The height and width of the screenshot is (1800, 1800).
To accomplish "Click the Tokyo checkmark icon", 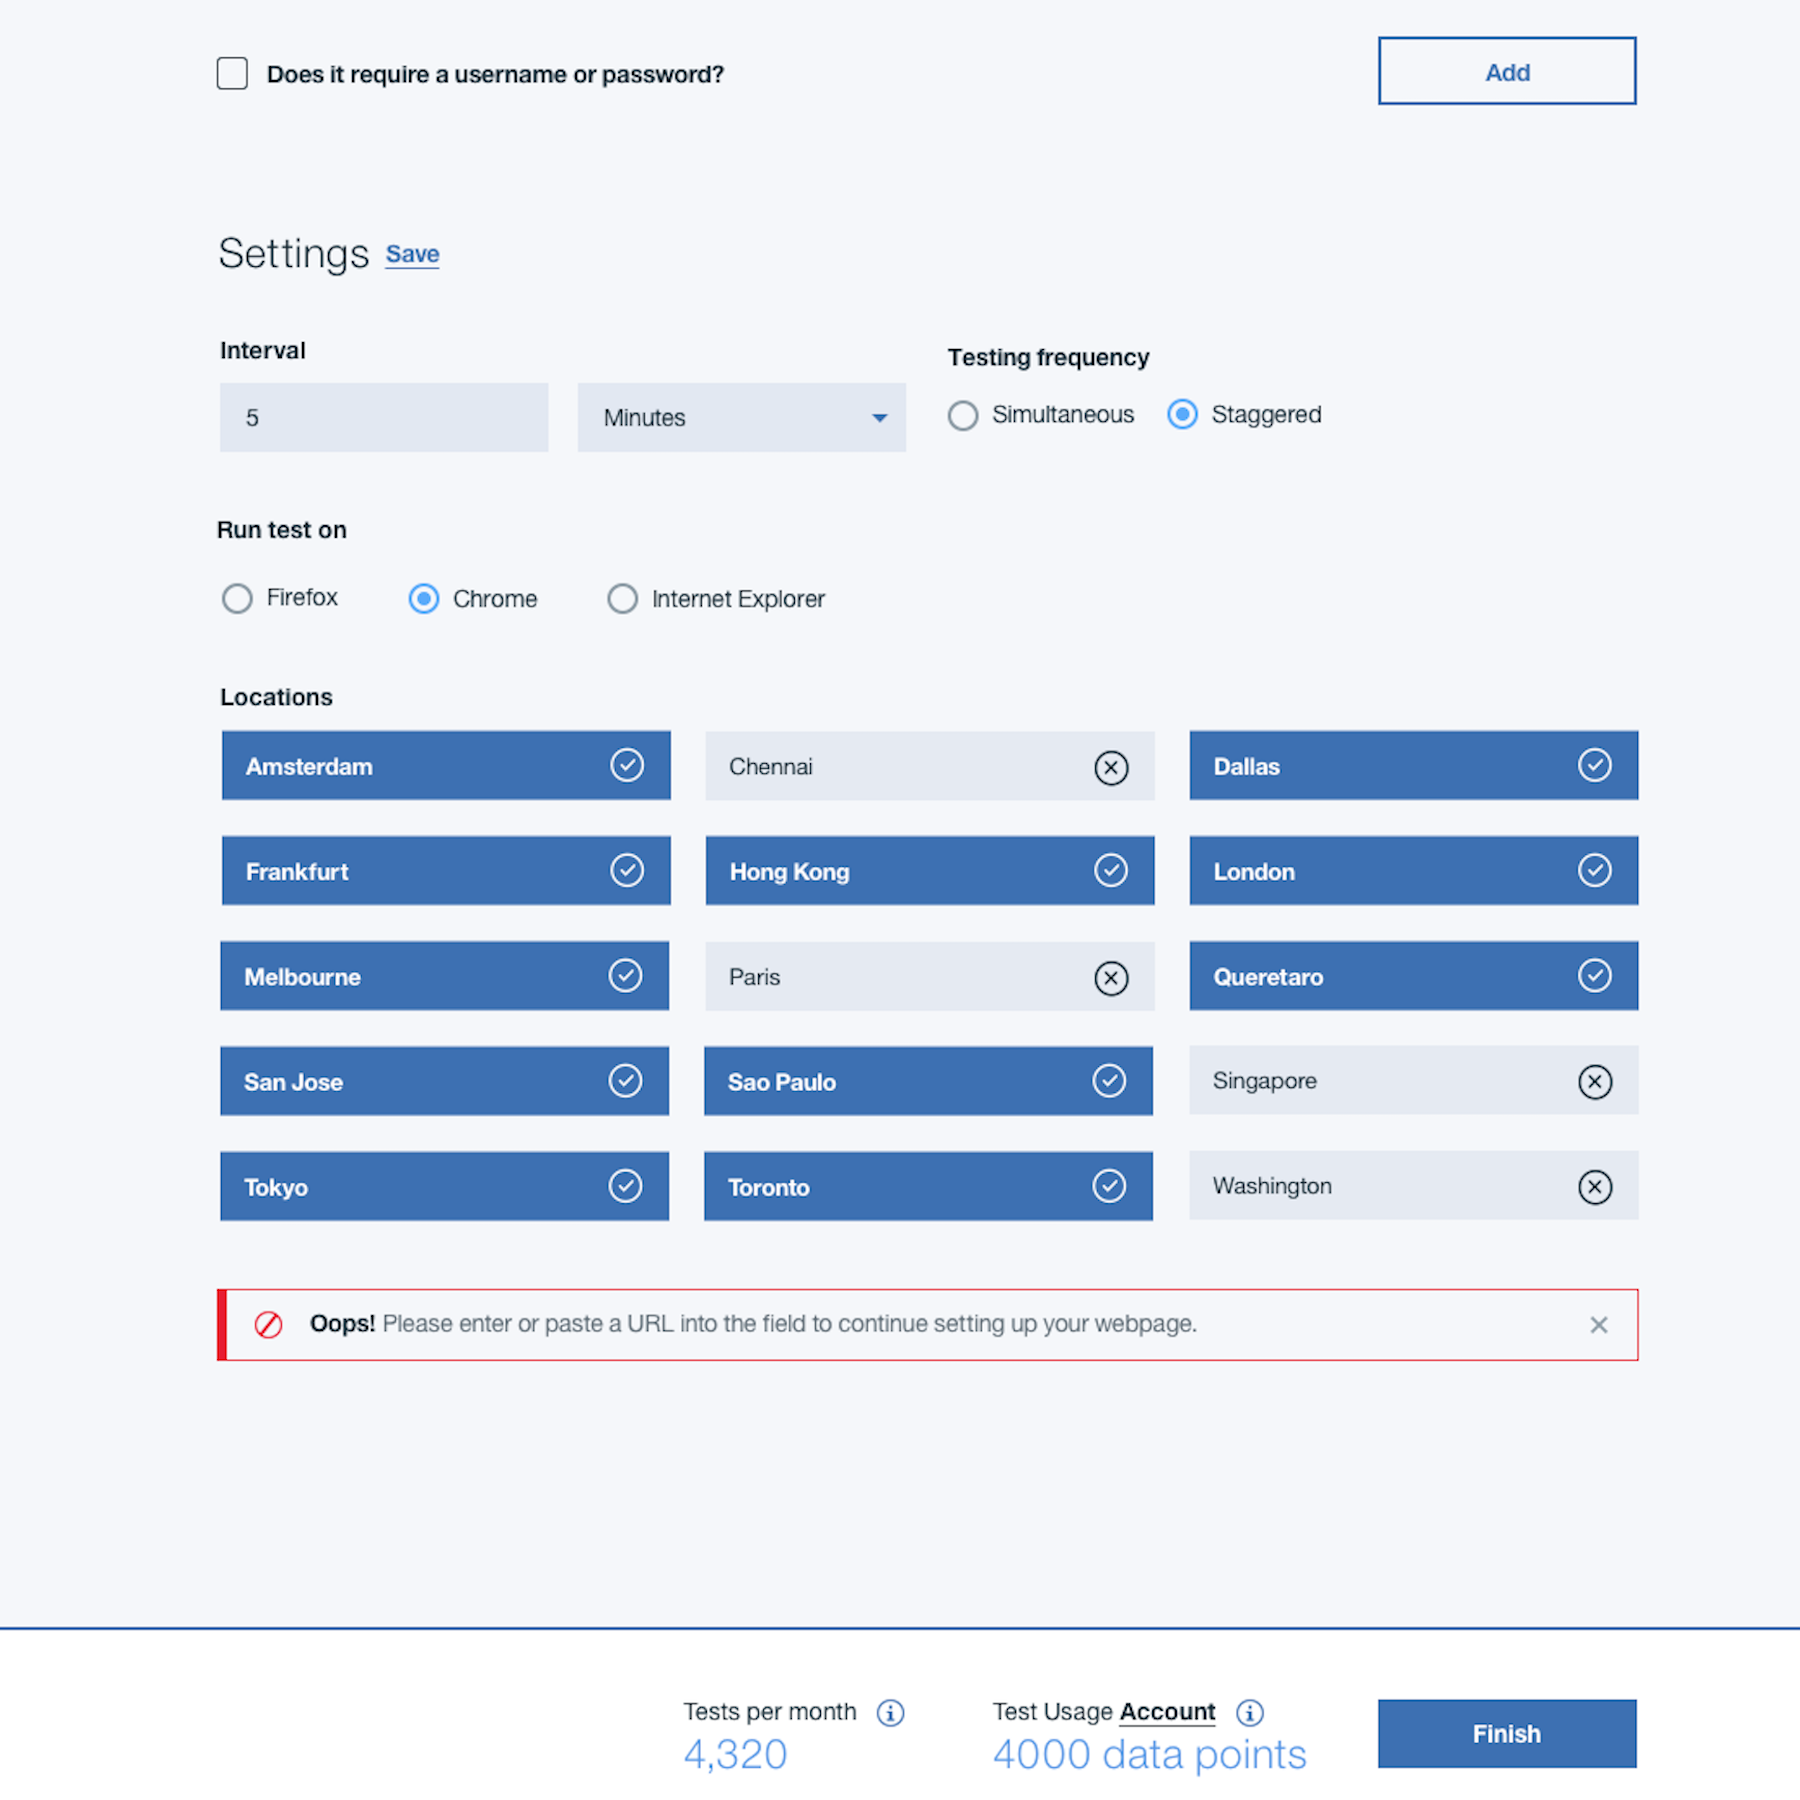I will point(625,1185).
